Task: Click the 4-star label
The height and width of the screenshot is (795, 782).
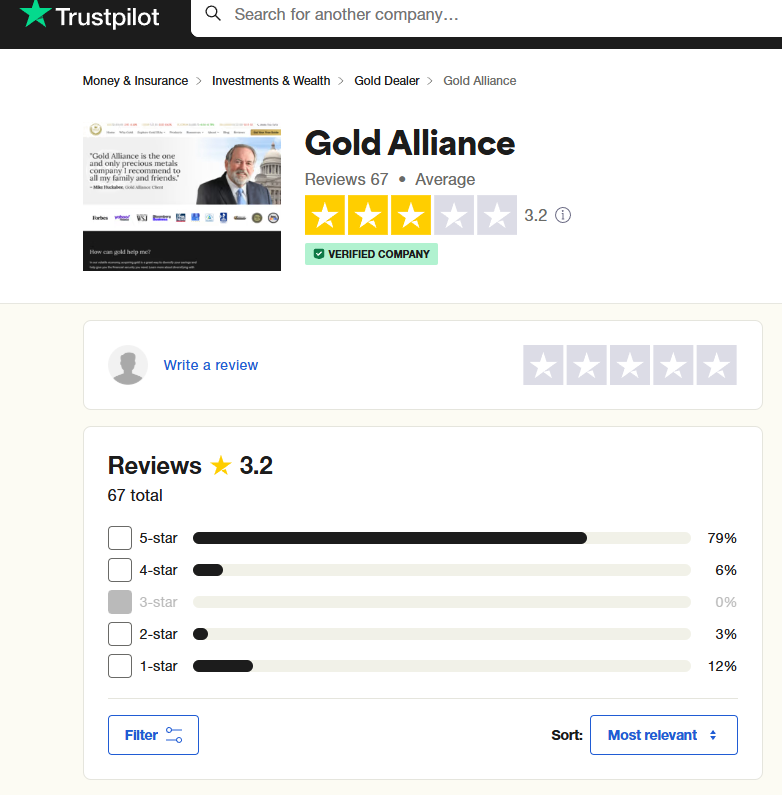Action: coord(158,570)
